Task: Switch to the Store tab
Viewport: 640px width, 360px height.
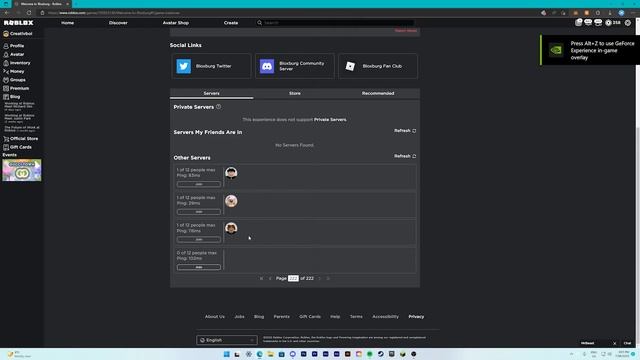Action: (x=295, y=93)
